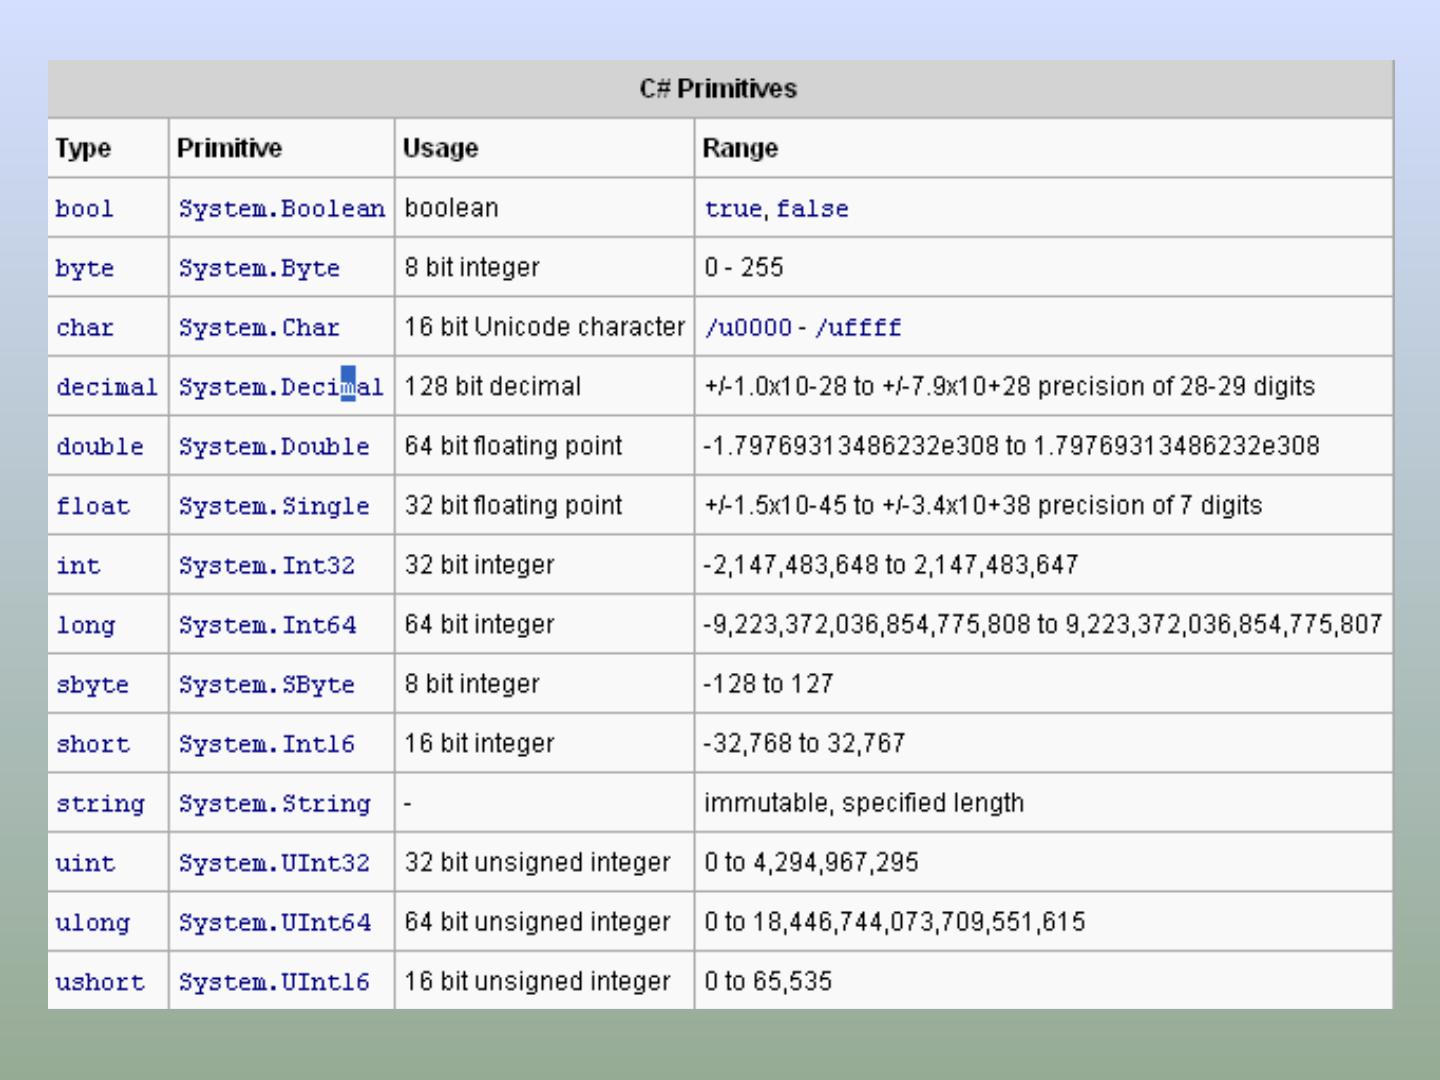The height and width of the screenshot is (1080, 1440).
Task: Click the float type link
Action: pos(92,507)
